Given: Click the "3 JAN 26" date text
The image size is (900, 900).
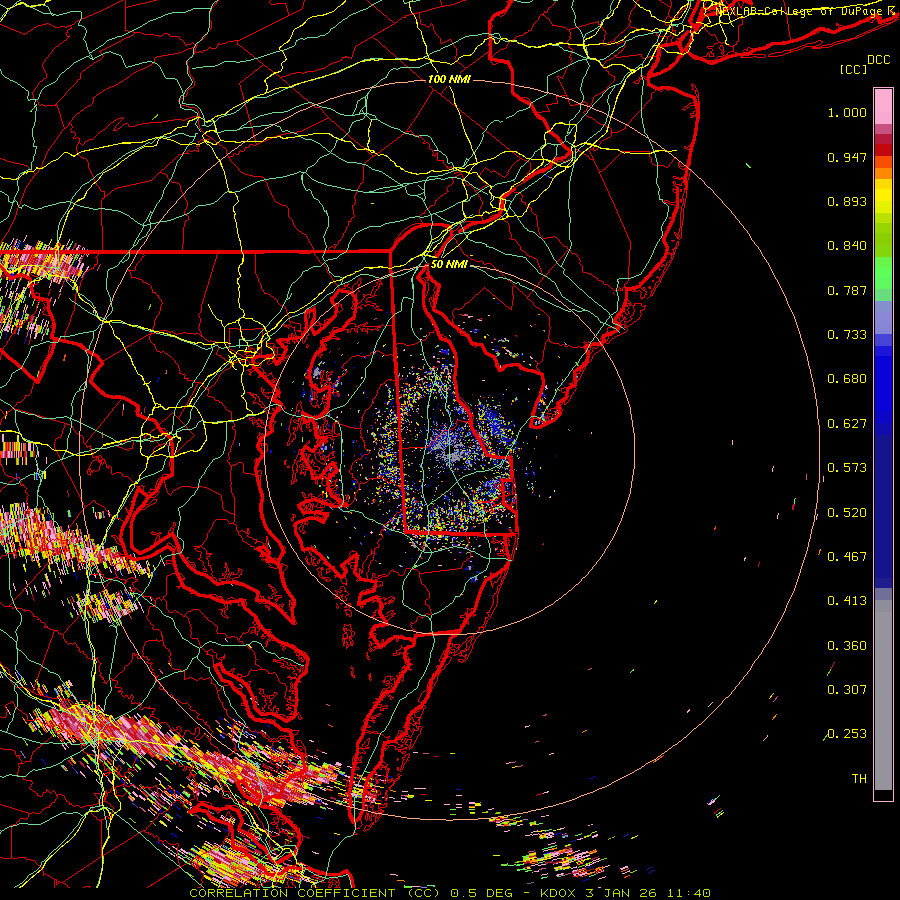Looking at the screenshot, I should pyautogui.click(x=620, y=893).
